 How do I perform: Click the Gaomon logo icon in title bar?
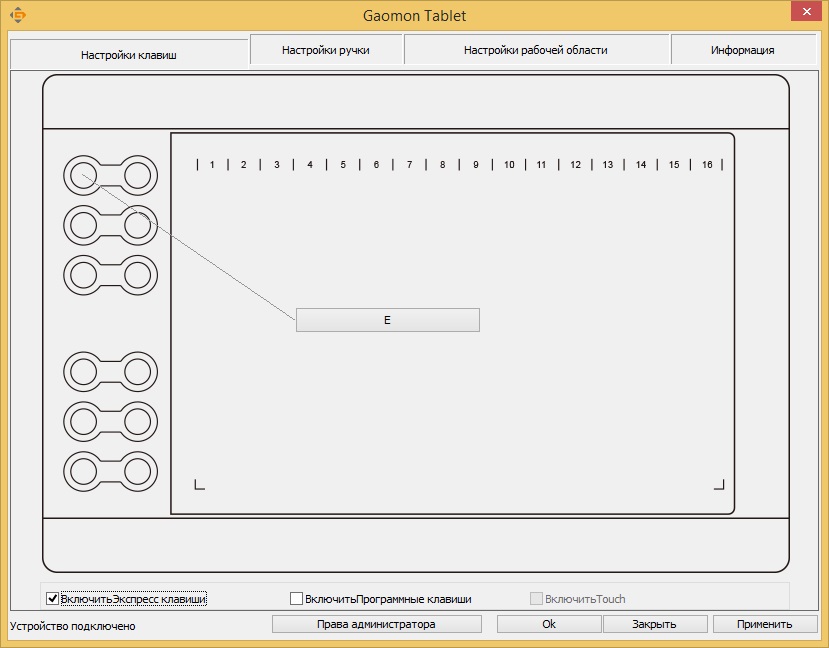pyautogui.click(x=17, y=15)
